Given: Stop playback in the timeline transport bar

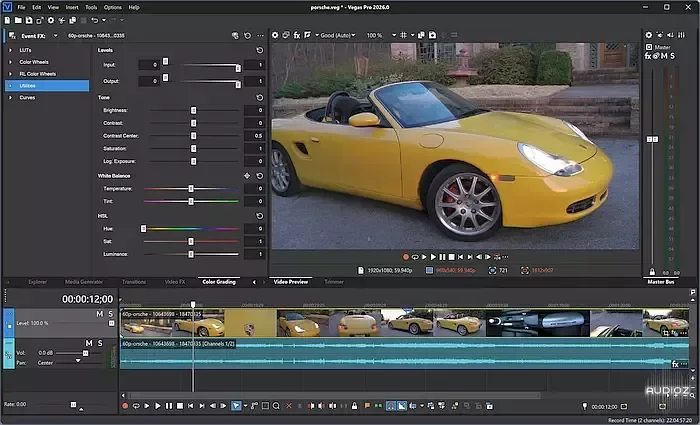Looking at the screenshot, I should 179,406.
